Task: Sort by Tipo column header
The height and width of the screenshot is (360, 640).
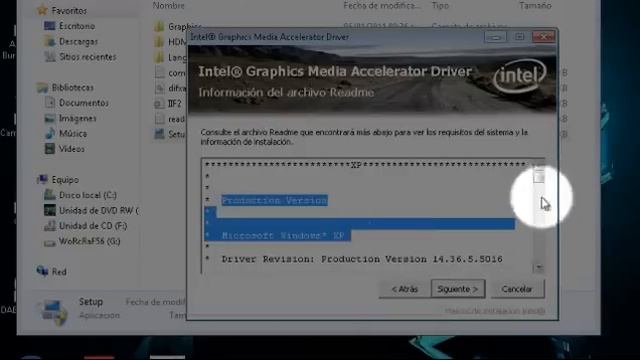Action: [440, 6]
